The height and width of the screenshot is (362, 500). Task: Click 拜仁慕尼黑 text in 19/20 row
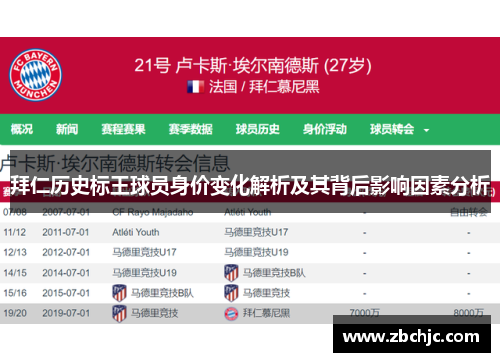266,313
